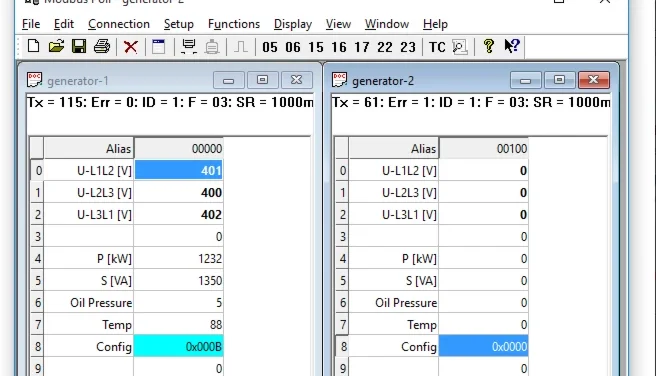This screenshot has width=656, height=376.
Task: Click the Save floppy disk icon
Action: click(x=79, y=46)
